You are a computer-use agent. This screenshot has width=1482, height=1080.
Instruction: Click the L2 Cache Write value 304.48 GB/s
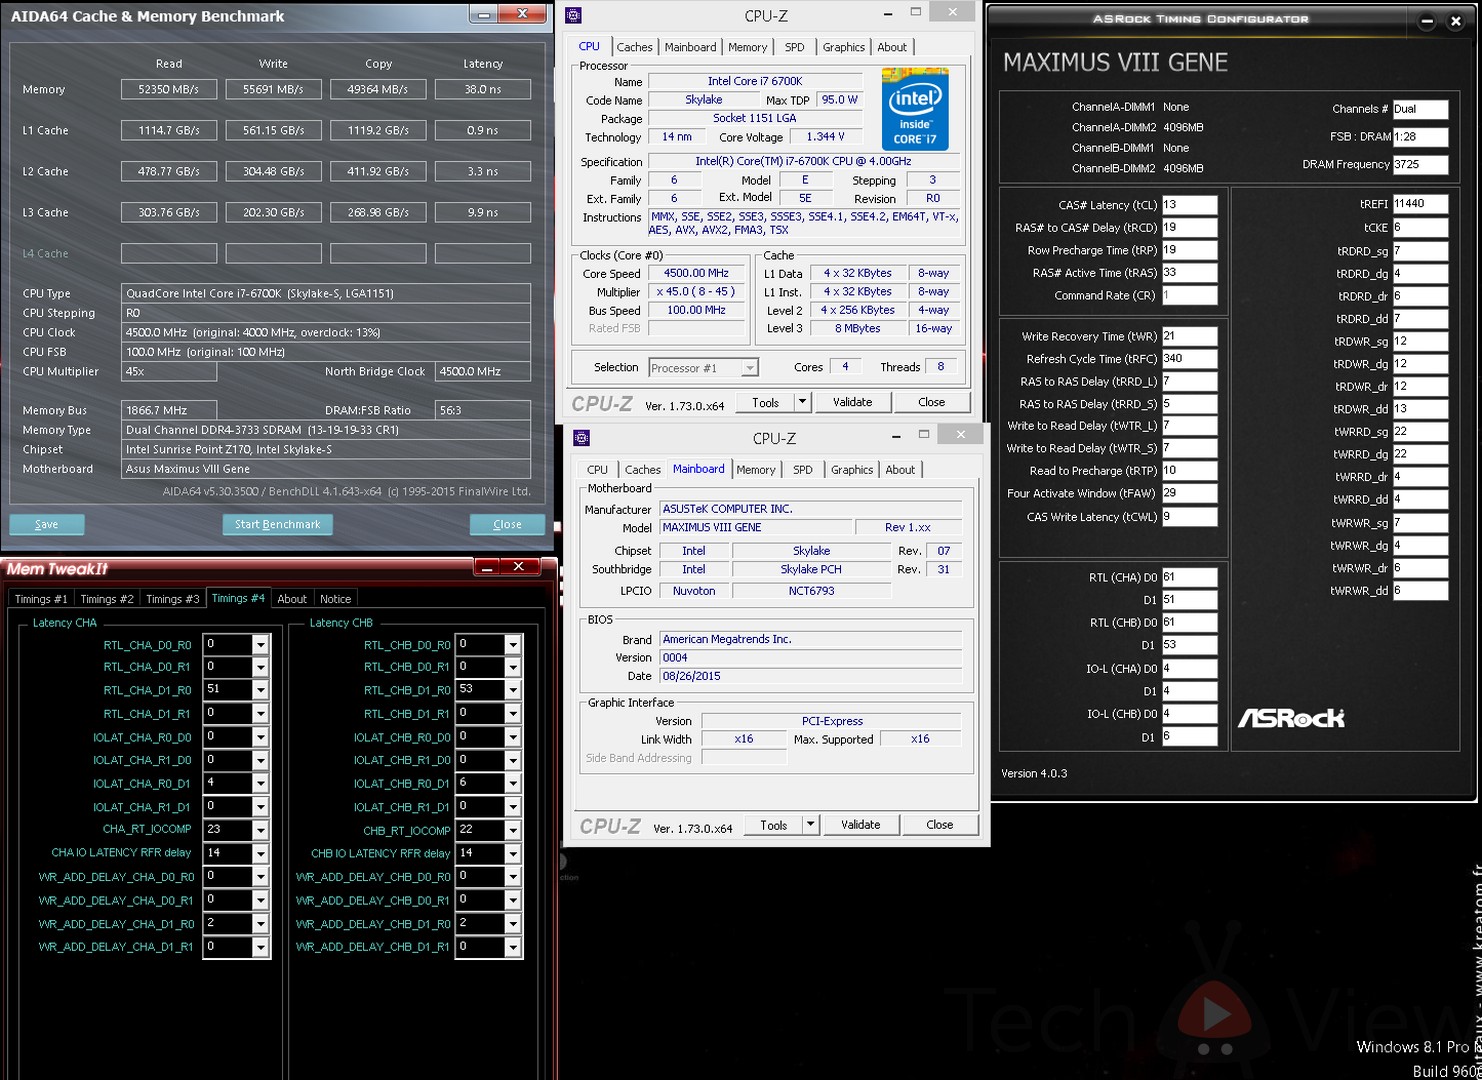(274, 171)
